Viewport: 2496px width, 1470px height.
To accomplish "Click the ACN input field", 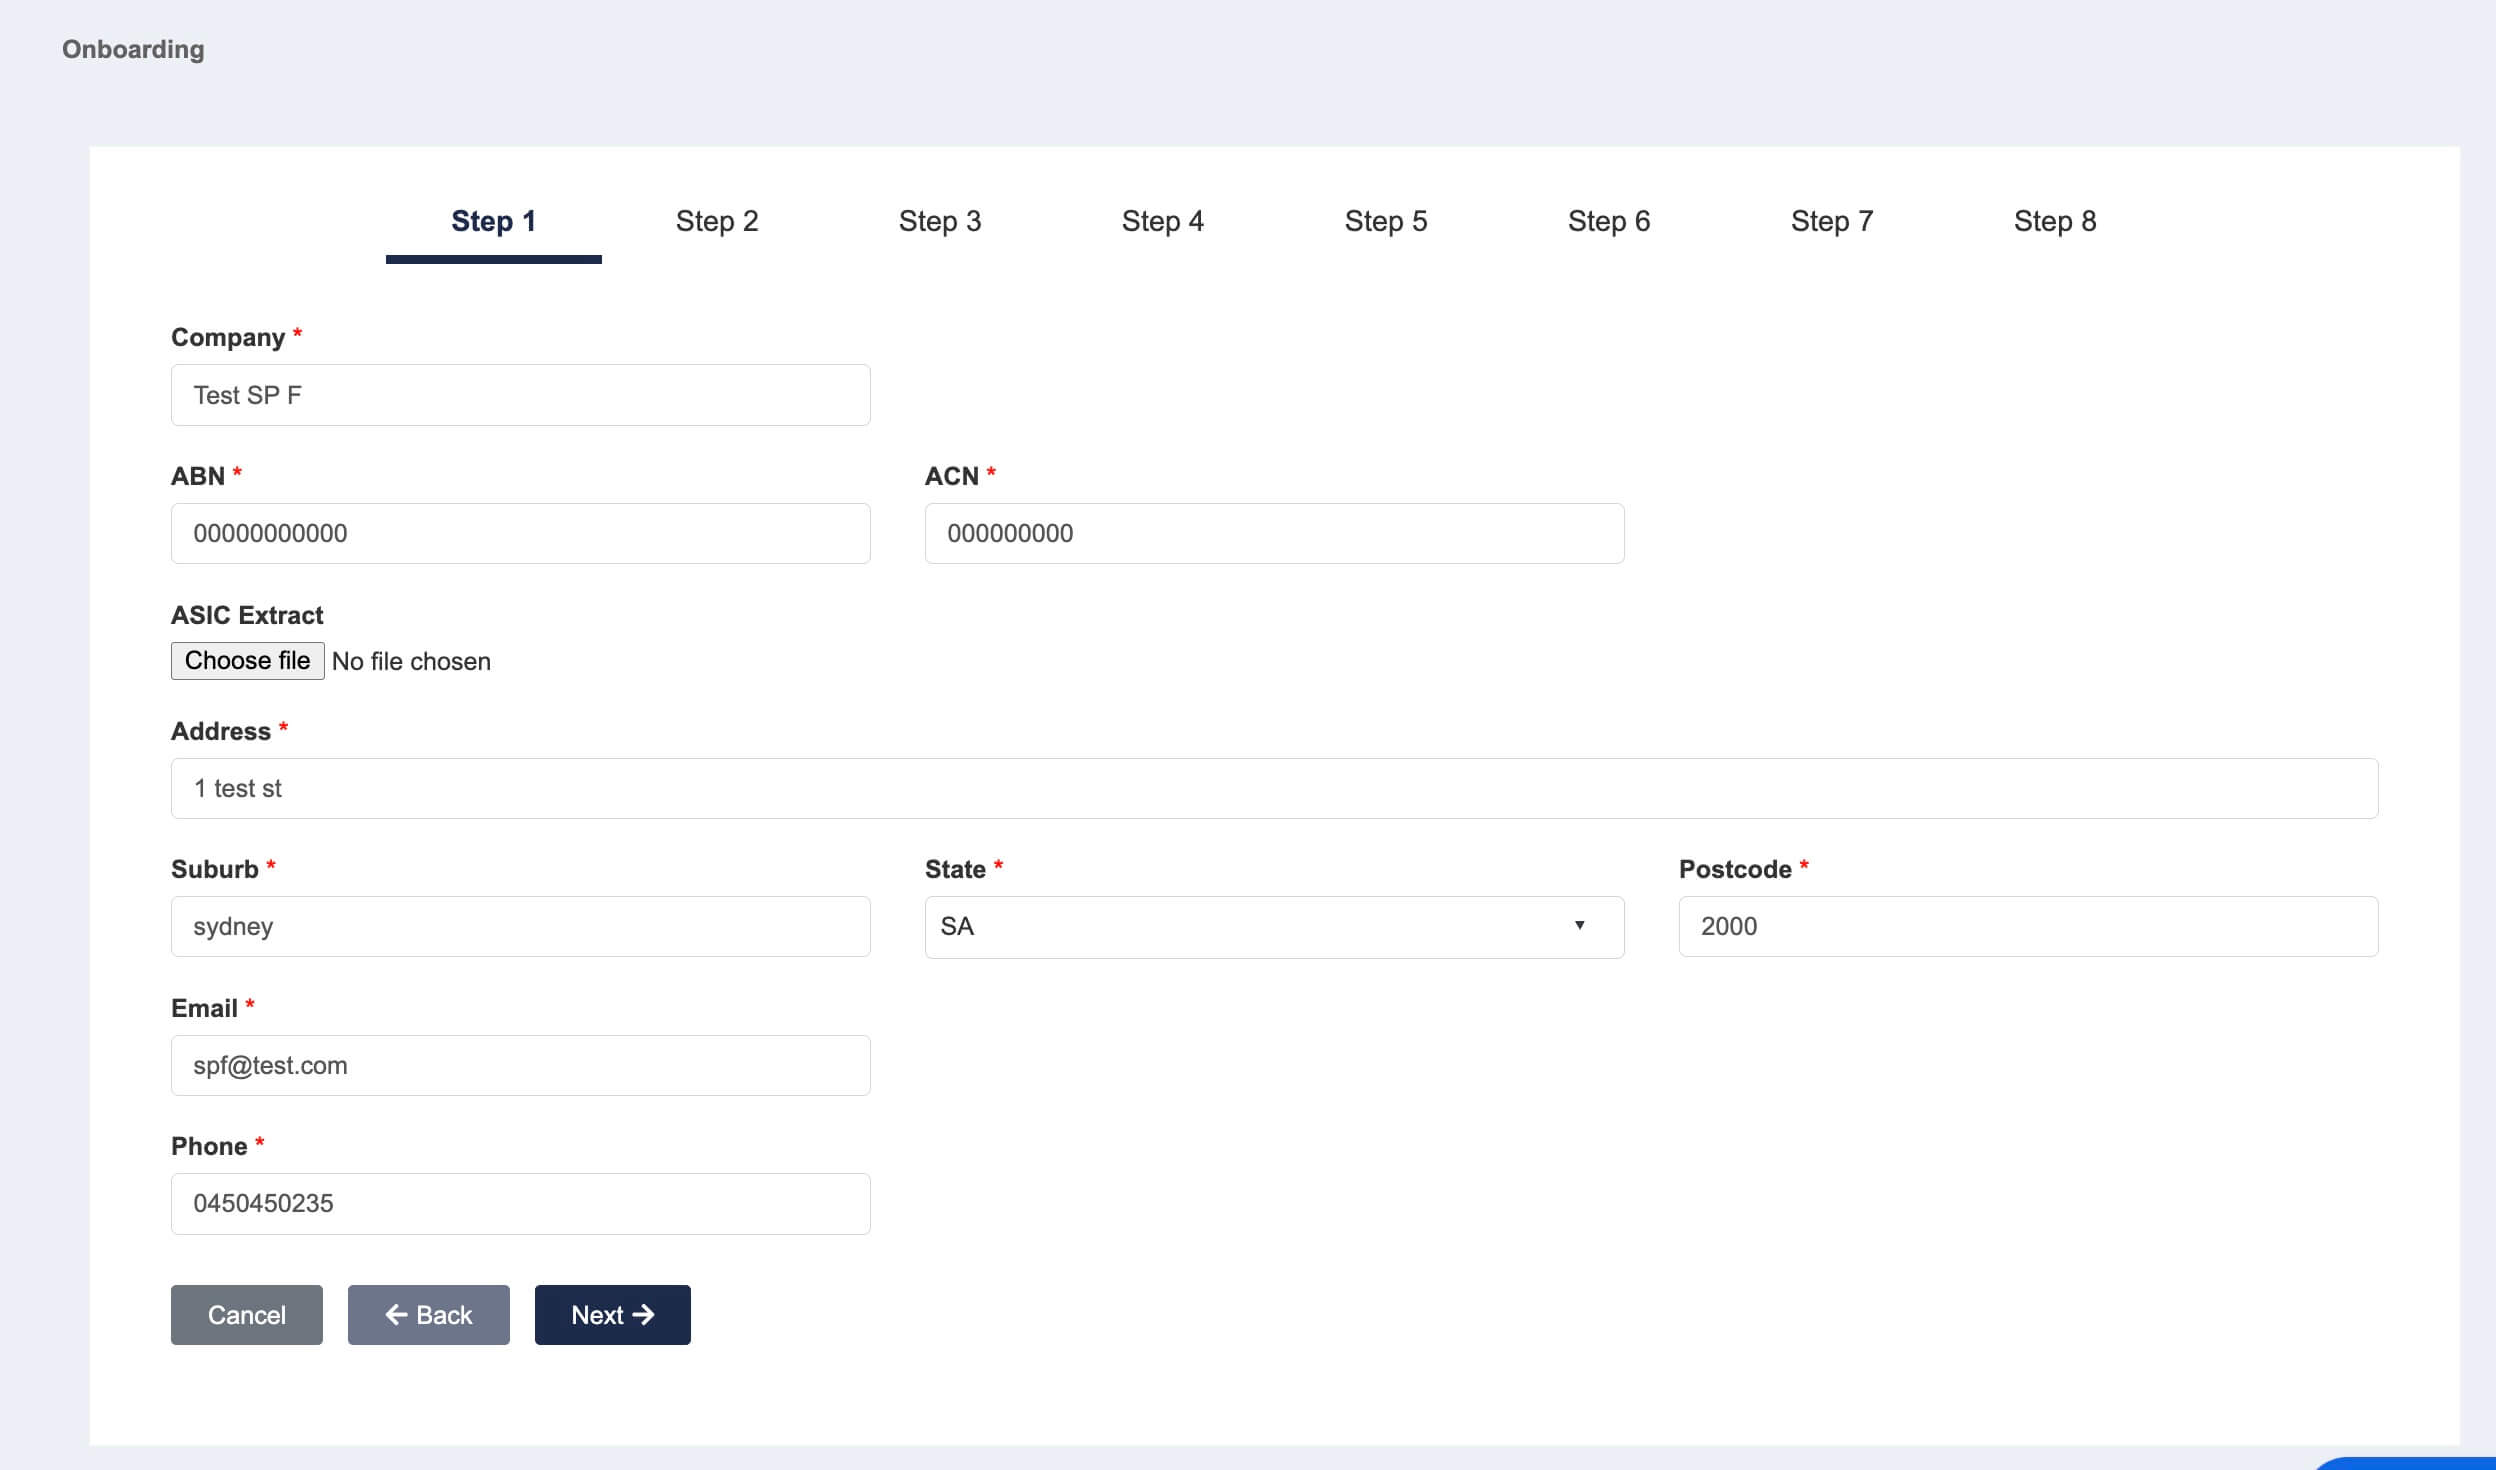I will [x=1275, y=533].
